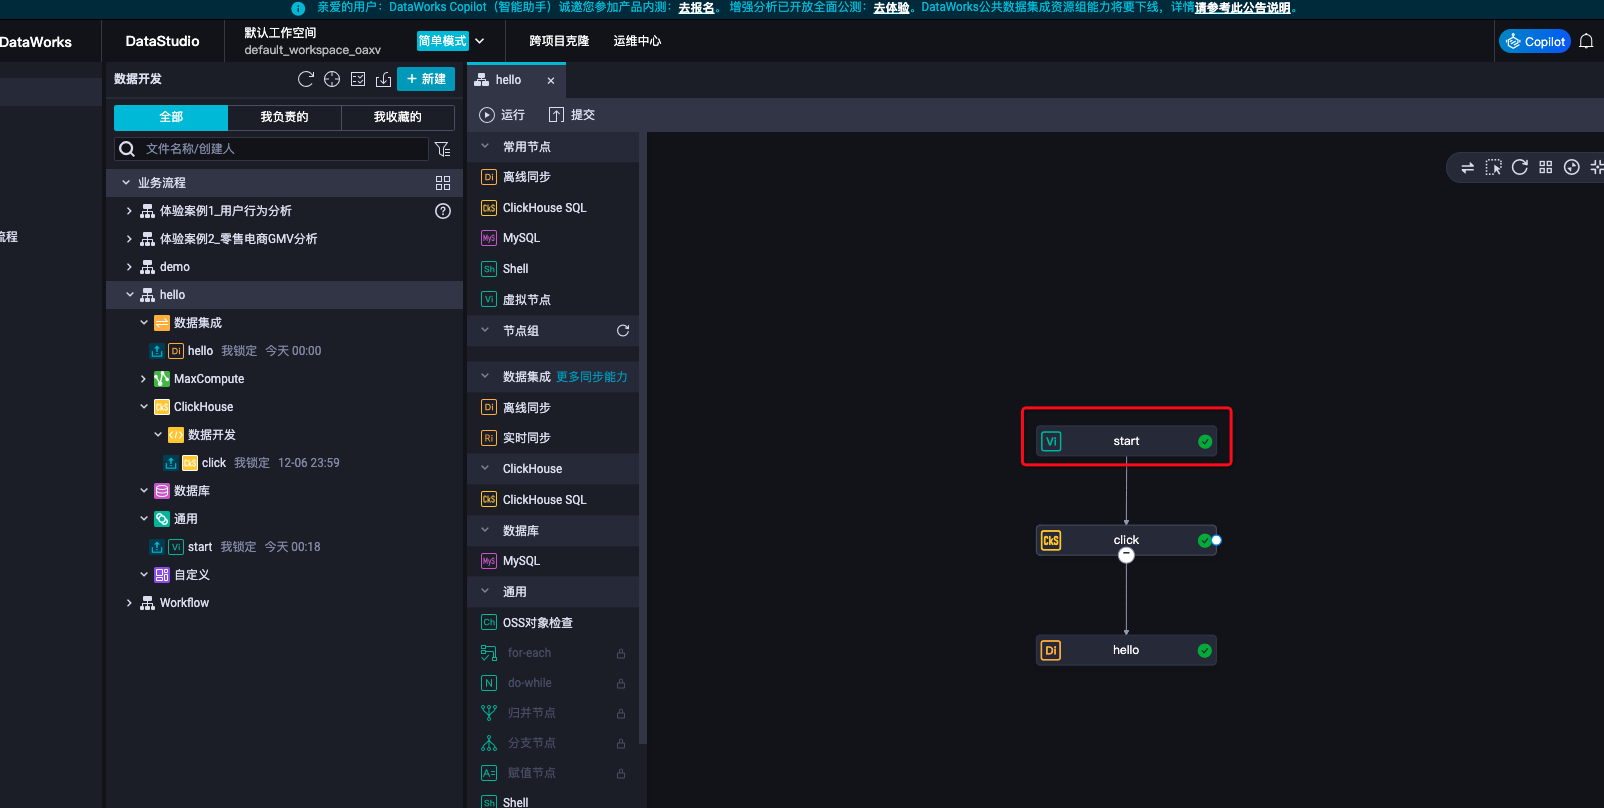The image size is (1604, 808).
Task: Click 更多同步能力 link
Action: click(592, 377)
